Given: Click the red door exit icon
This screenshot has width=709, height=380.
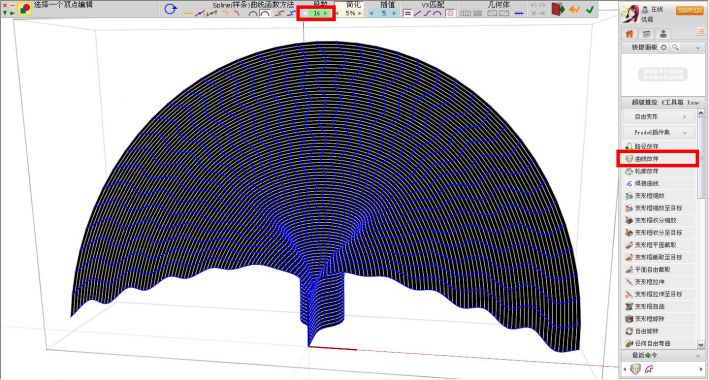Looking at the screenshot, I should pos(558,9).
